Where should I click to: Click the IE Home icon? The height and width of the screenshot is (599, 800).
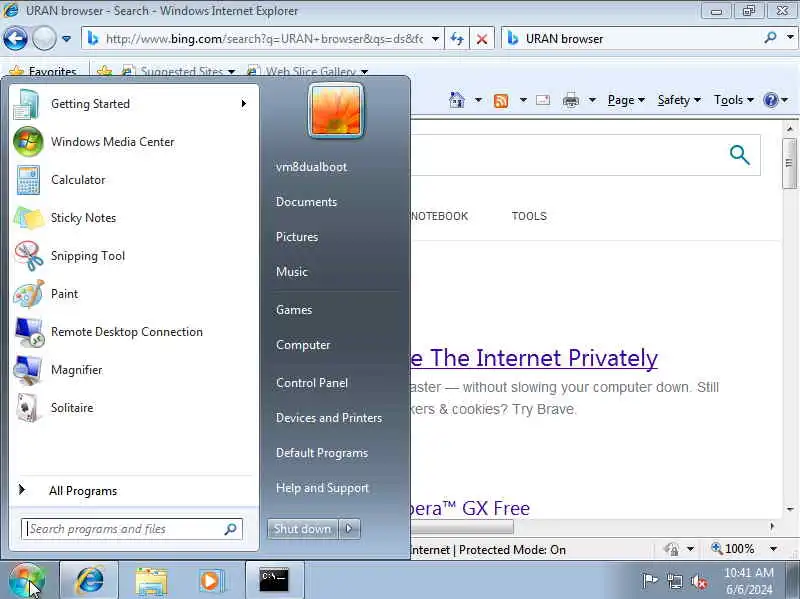click(457, 100)
